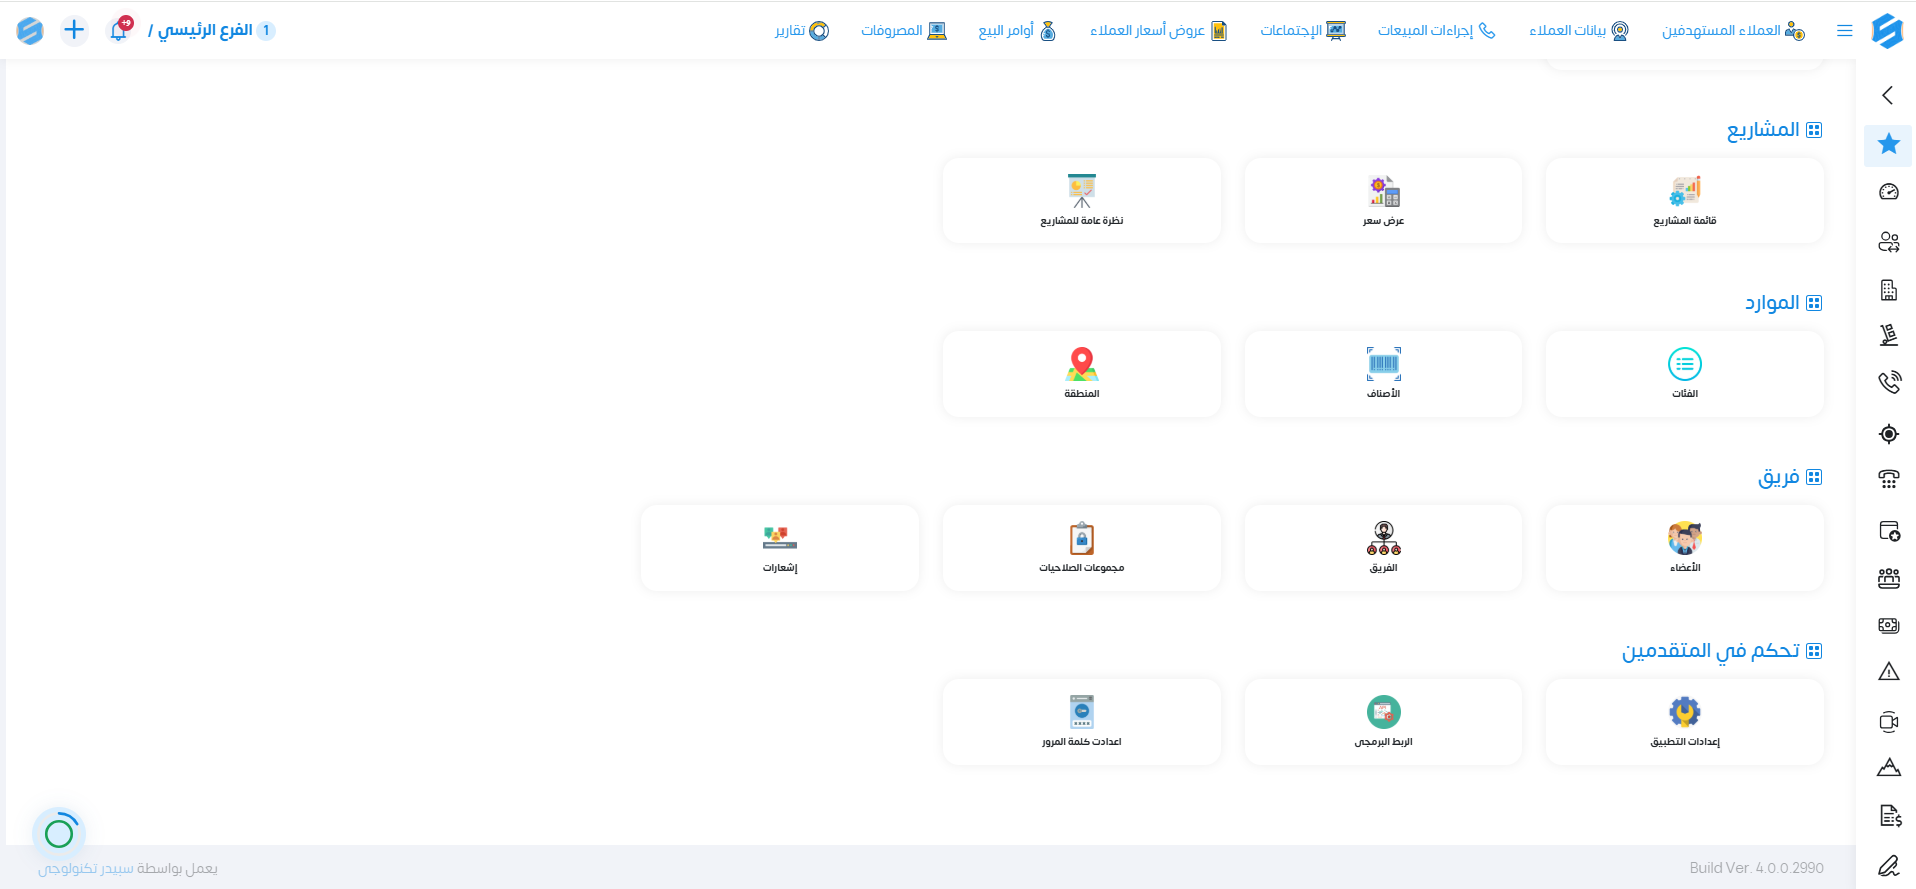Click the notification bell icon

click(x=119, y=30)
